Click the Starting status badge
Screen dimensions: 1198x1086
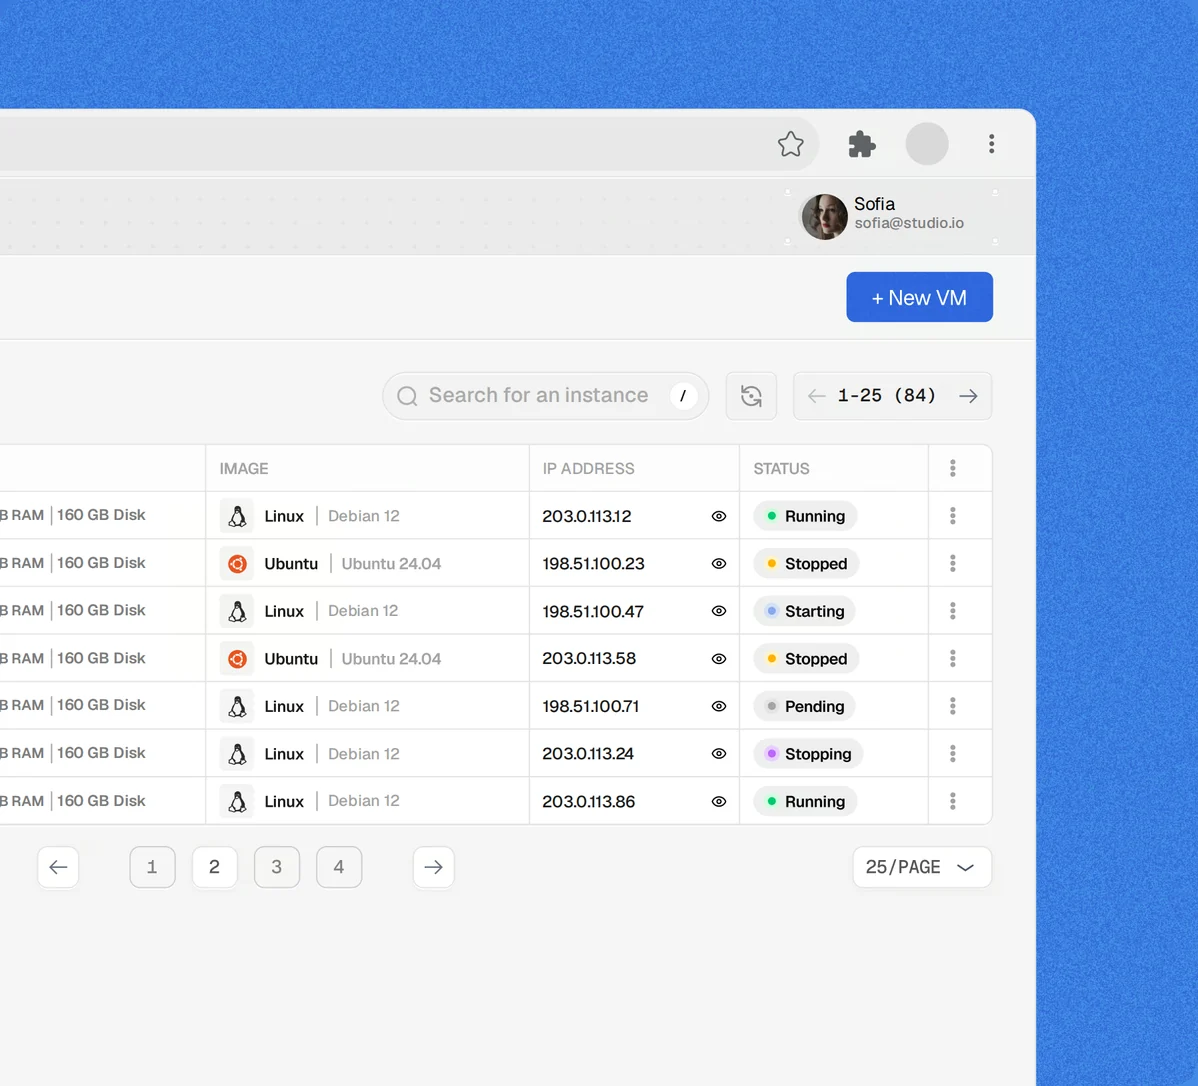(805, 611)
